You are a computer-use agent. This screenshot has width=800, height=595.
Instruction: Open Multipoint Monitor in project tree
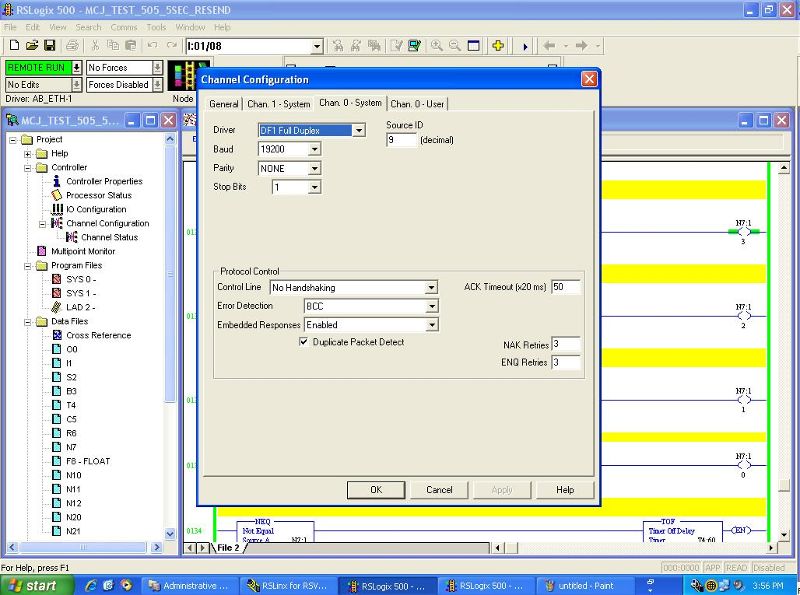pos(83,251)
